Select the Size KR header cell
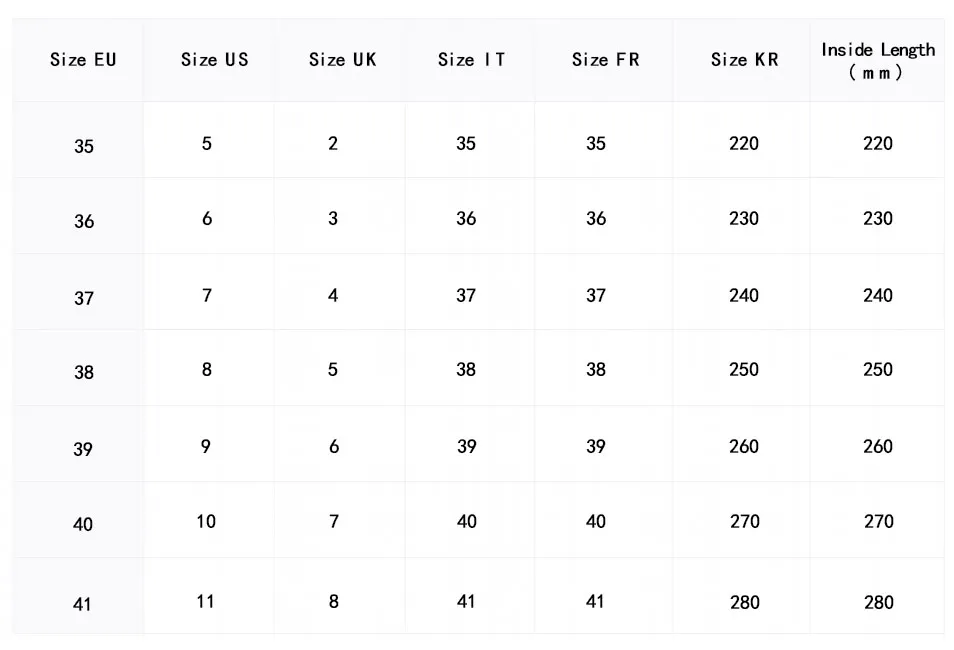 pos(744,60)
